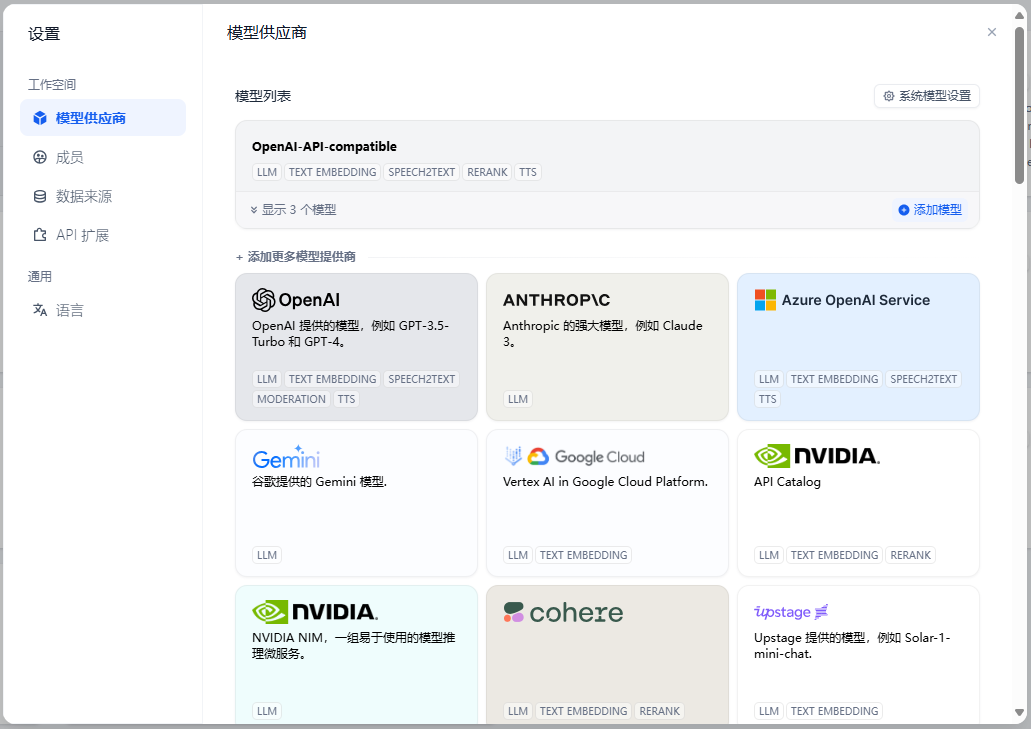Click the puzzle icon for API 扩展
This screenshot has width=1031, height=729.
click(x=40, y=235)
